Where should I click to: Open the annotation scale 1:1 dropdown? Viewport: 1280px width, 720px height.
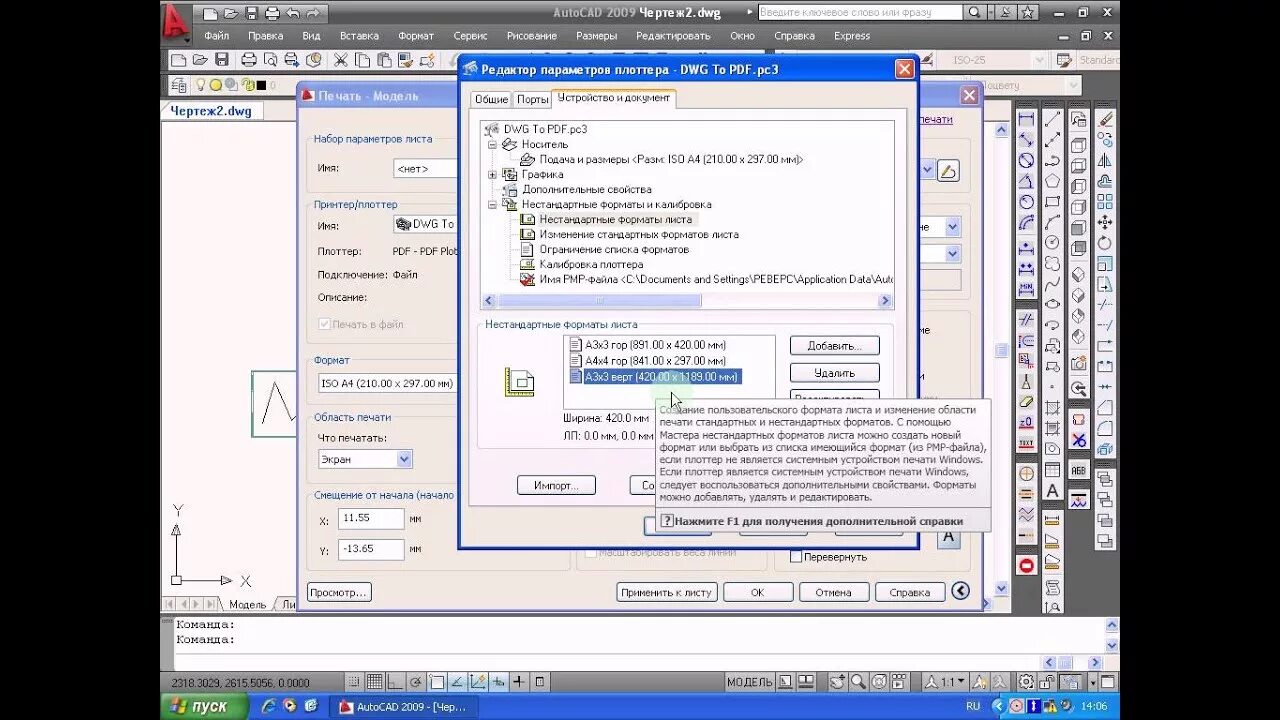[945, 682]
